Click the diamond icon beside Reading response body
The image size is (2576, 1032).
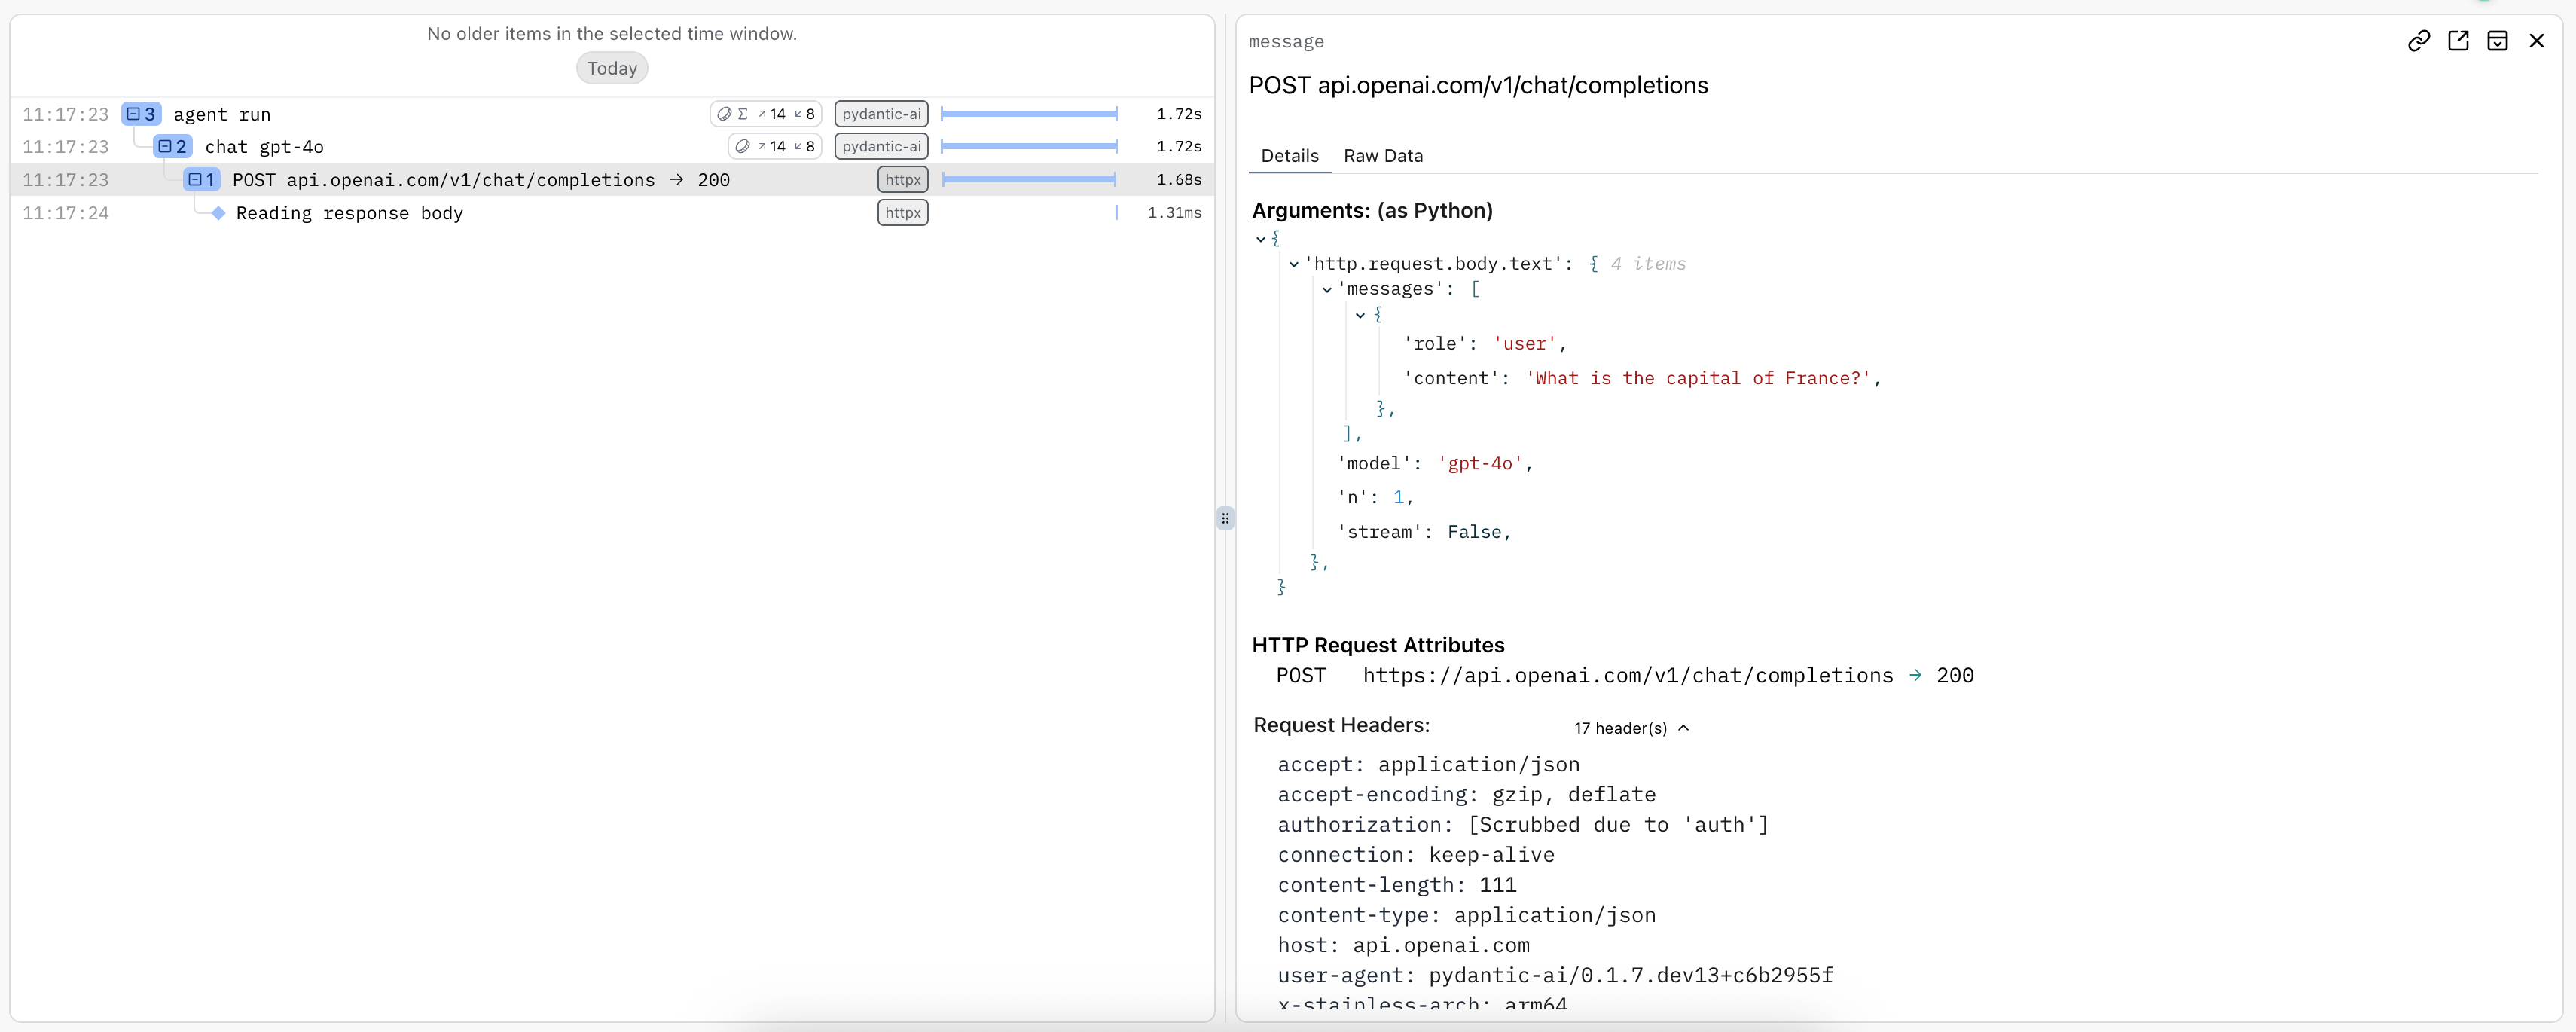pyautogui.click(x=218, y=212)
